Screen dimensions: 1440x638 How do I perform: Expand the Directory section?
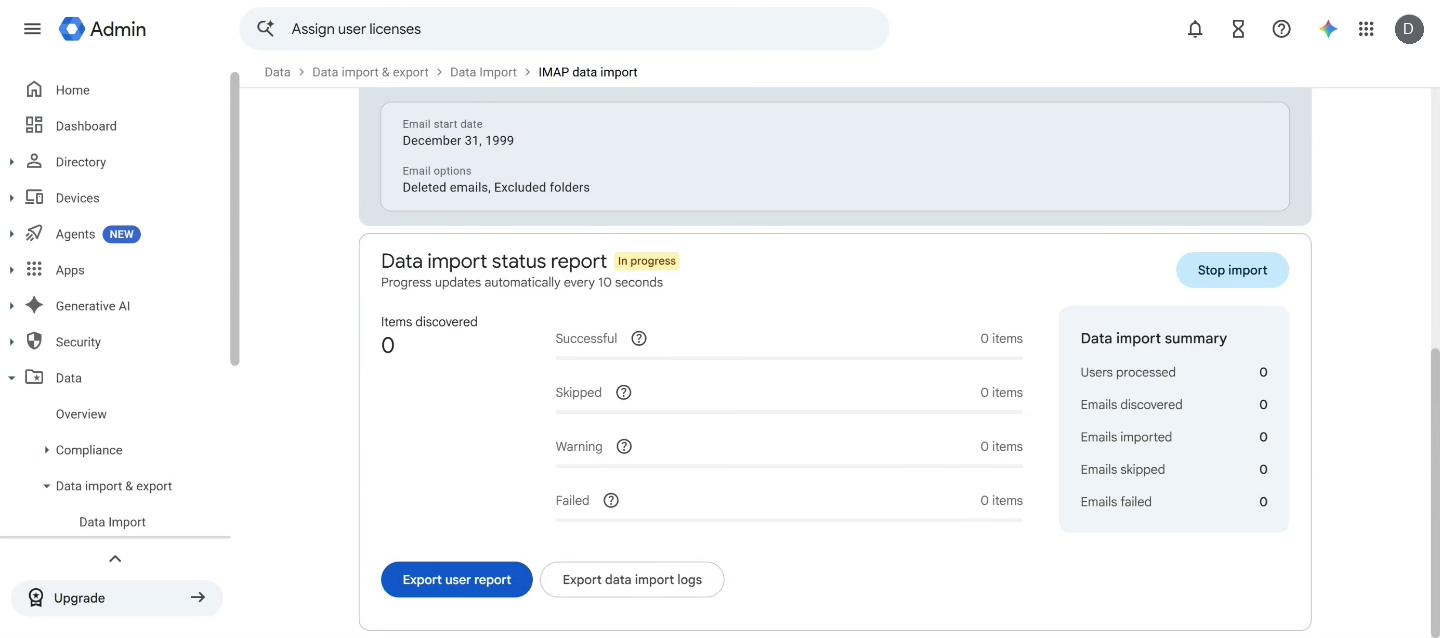[11, 162]
